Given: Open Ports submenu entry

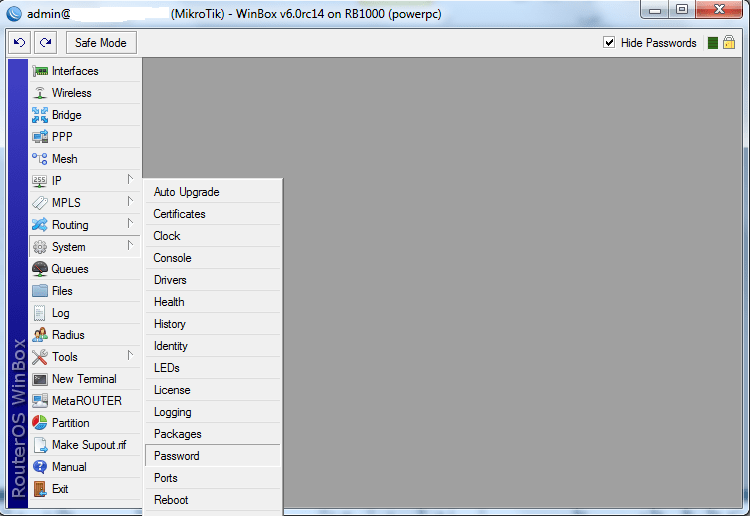Looking at the screenshot, I should coord(213,478).
